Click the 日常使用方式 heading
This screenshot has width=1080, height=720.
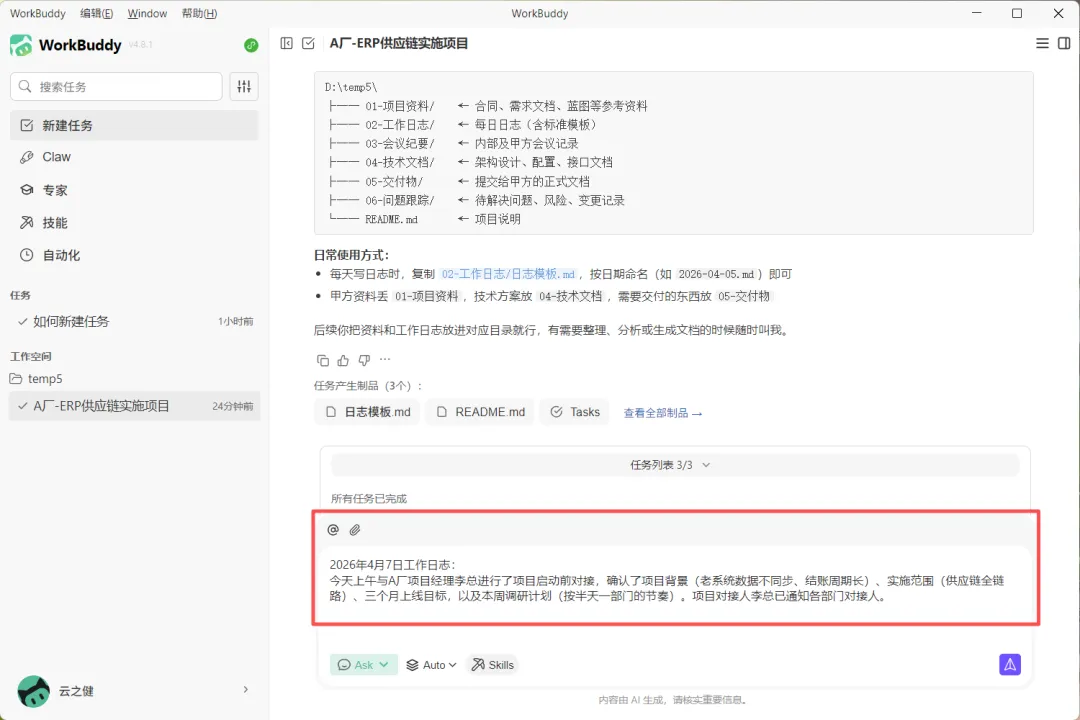(x=351, y=255)
